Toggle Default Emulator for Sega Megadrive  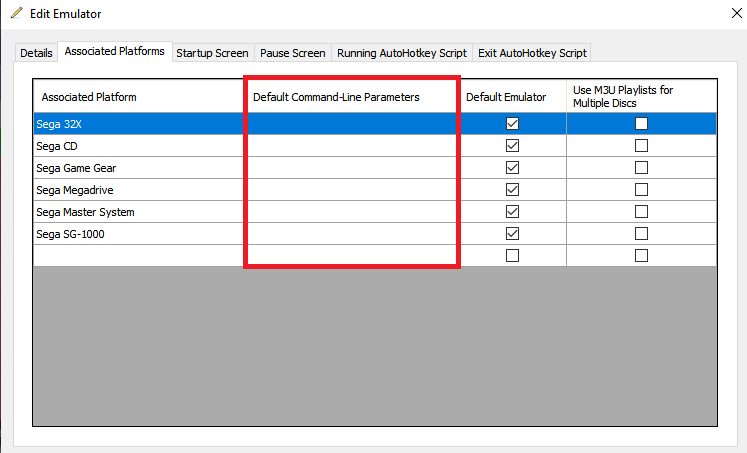pos(512,190)
